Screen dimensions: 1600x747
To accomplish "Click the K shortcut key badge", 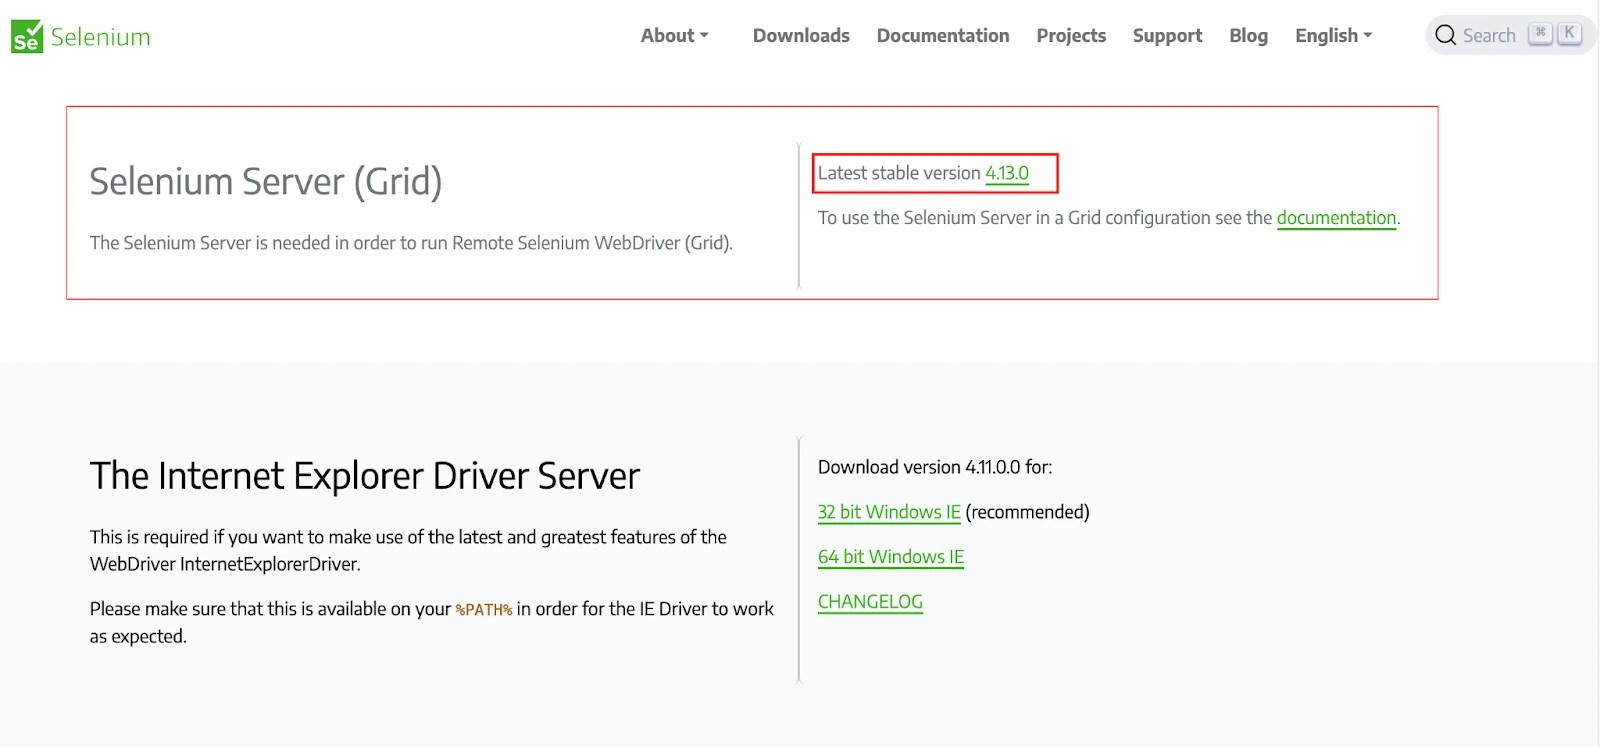I will [x=1569, y=33].
